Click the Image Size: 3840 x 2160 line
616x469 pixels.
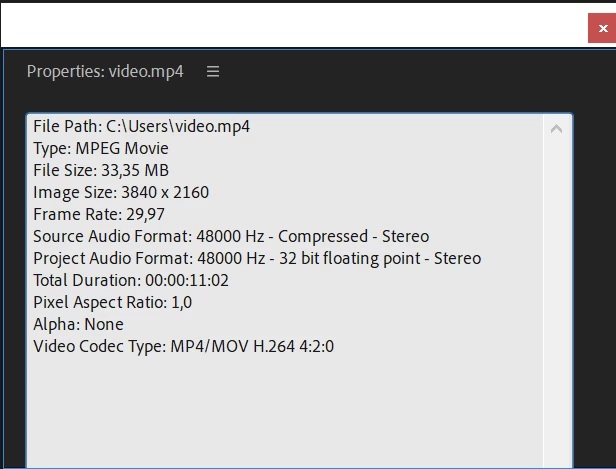click(121, 192)
